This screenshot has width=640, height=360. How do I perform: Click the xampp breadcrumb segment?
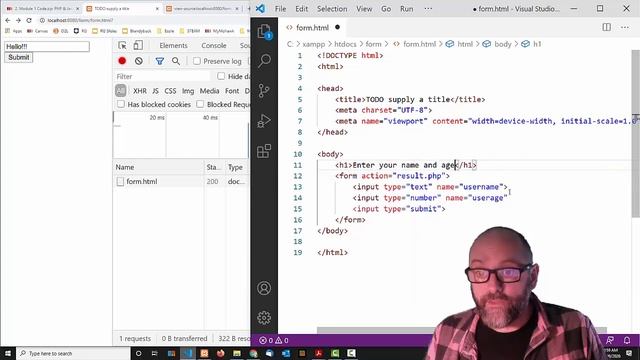pos(313,44)
